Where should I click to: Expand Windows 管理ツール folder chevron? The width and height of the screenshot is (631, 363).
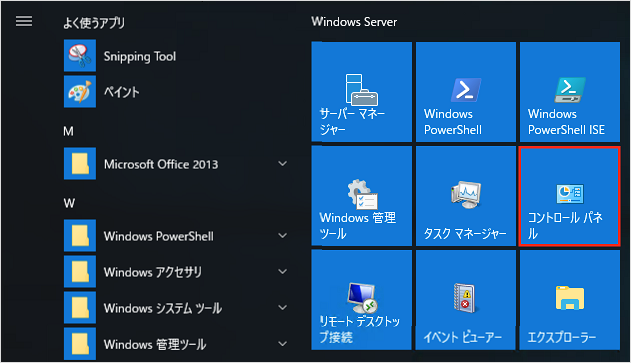point(283,344)
